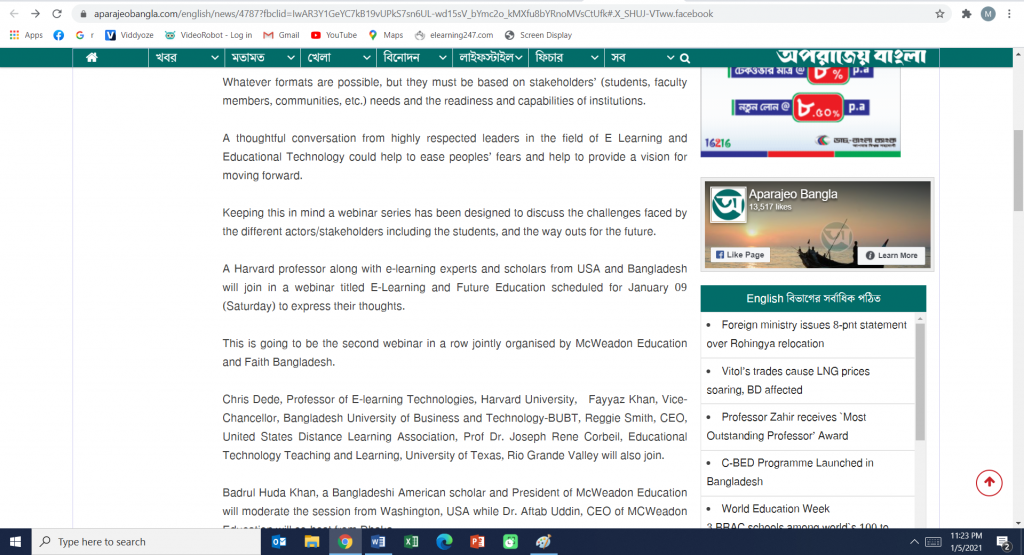Open Vitol's trades cause LNG prices article
The width and height of the screenshot is (1024, 555).
click(x=788, y=380)
